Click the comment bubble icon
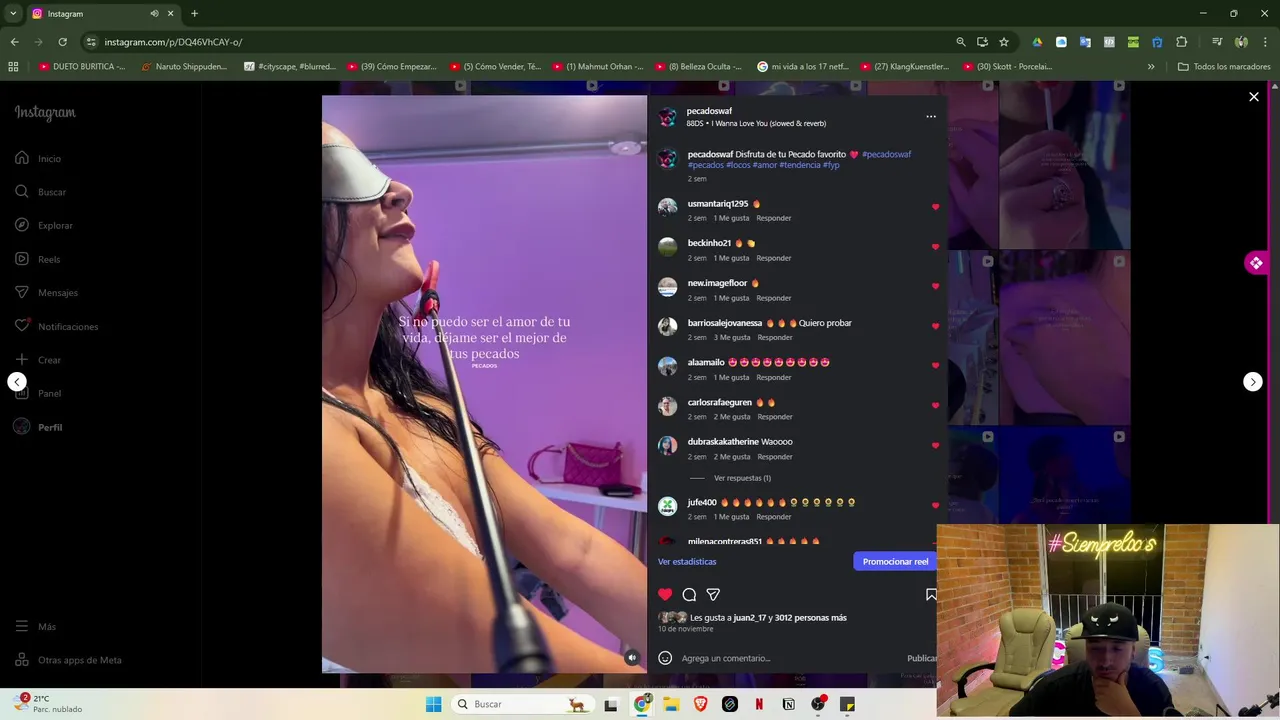Image resolution: width=1280 pixels, height=720 pixels. (689, 594)
